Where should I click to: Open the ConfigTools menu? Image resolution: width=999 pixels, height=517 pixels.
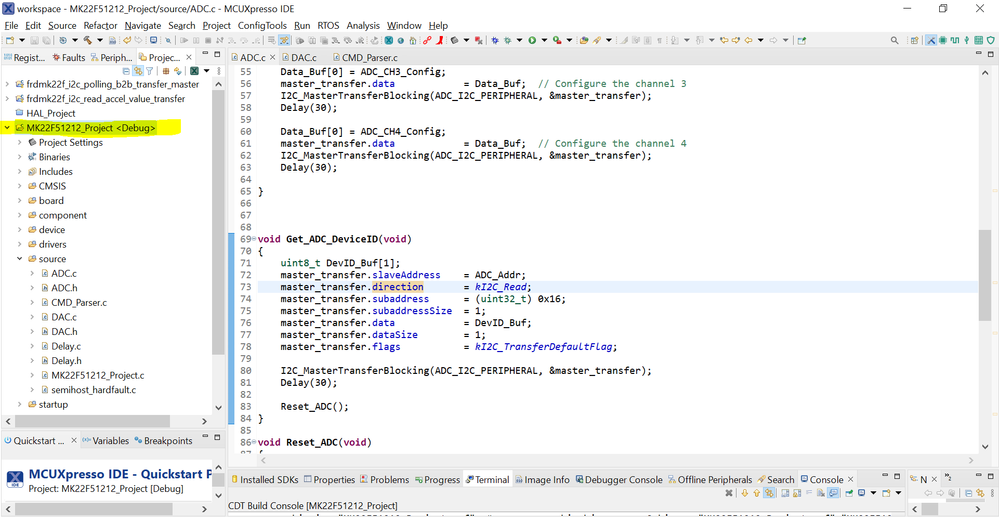(263, 25)
